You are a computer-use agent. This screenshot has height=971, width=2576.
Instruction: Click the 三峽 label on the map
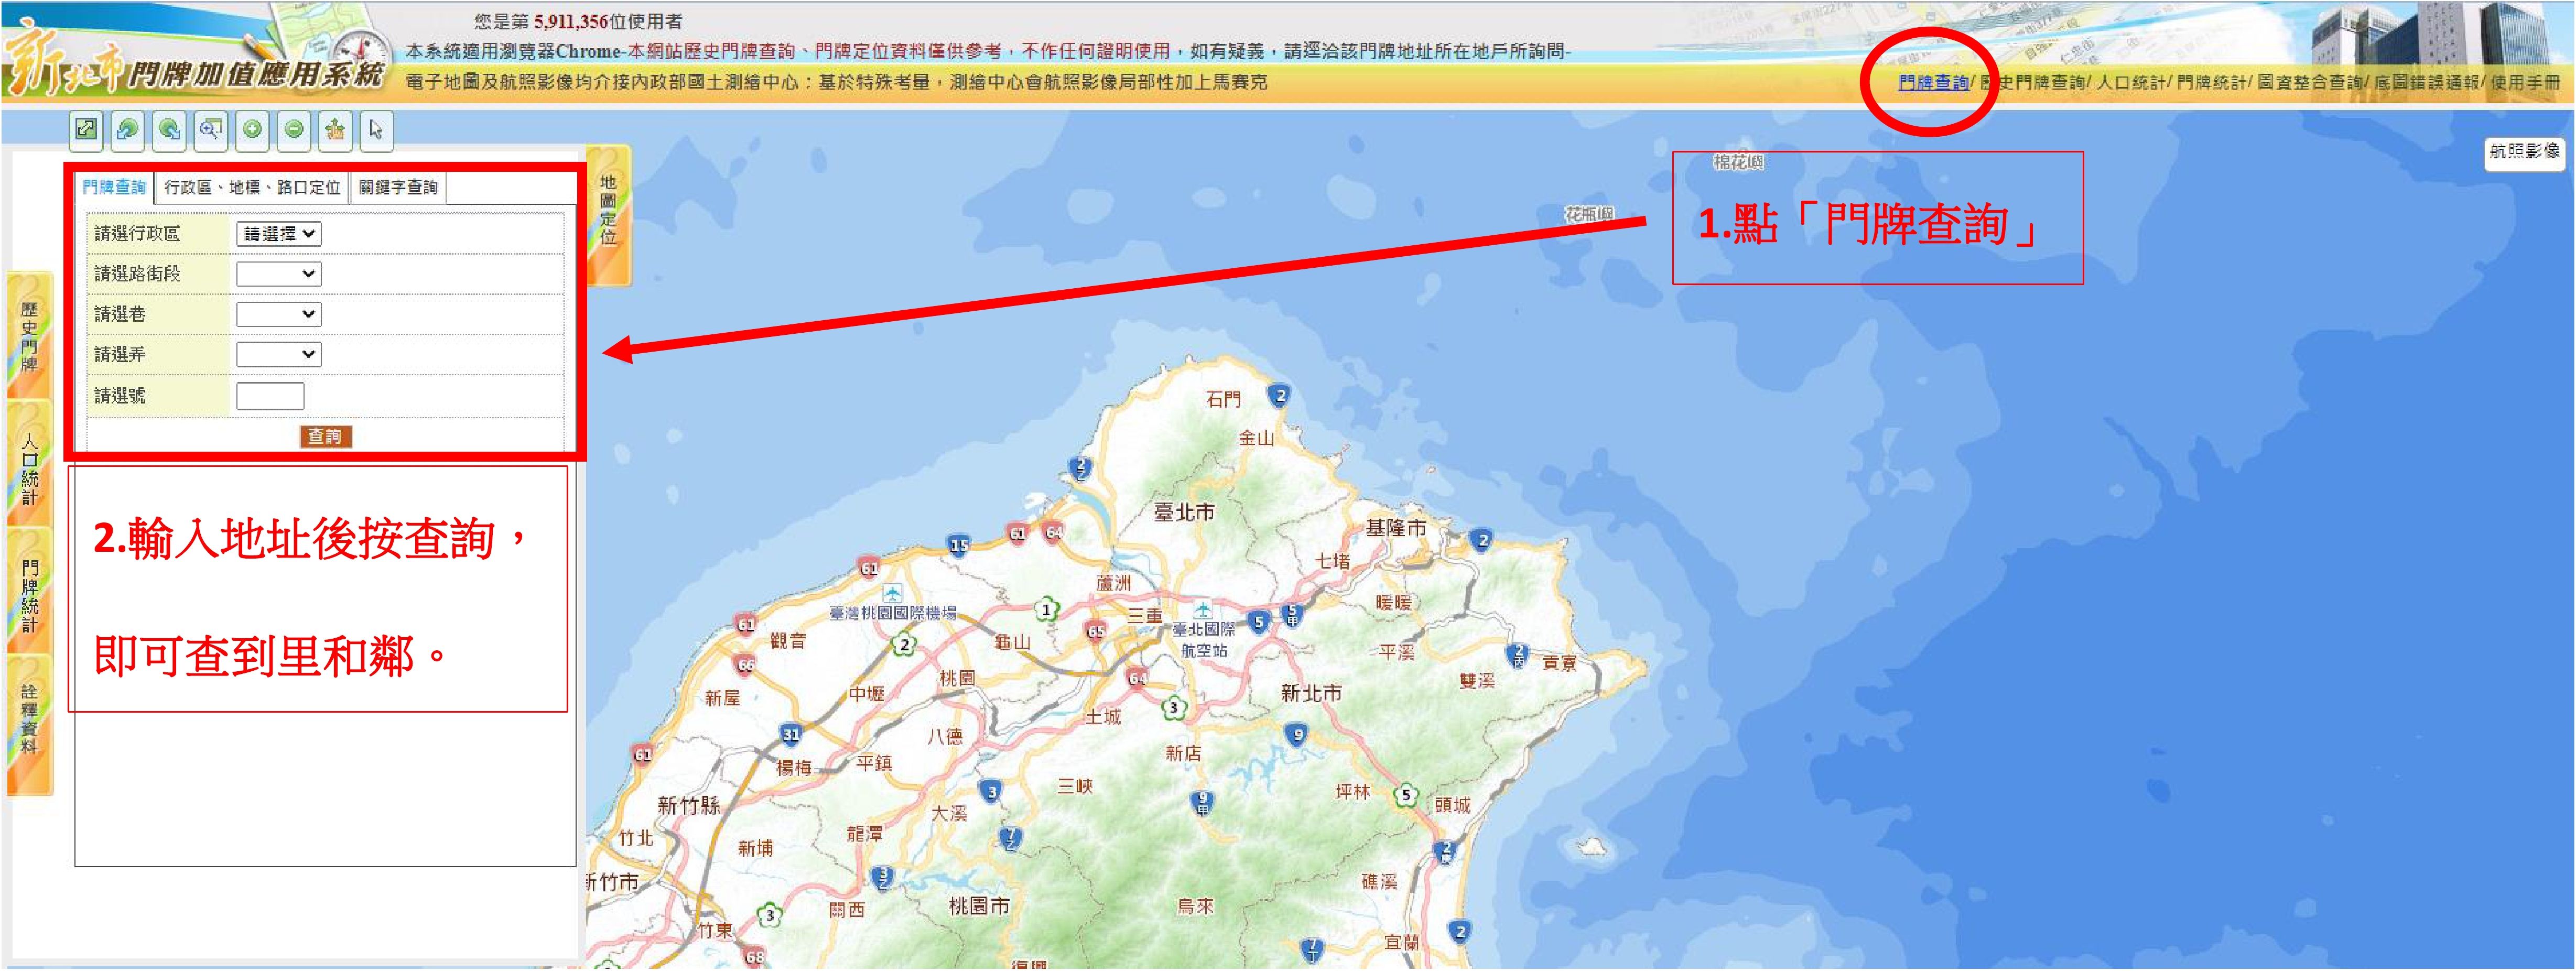tap(1075, 787)
